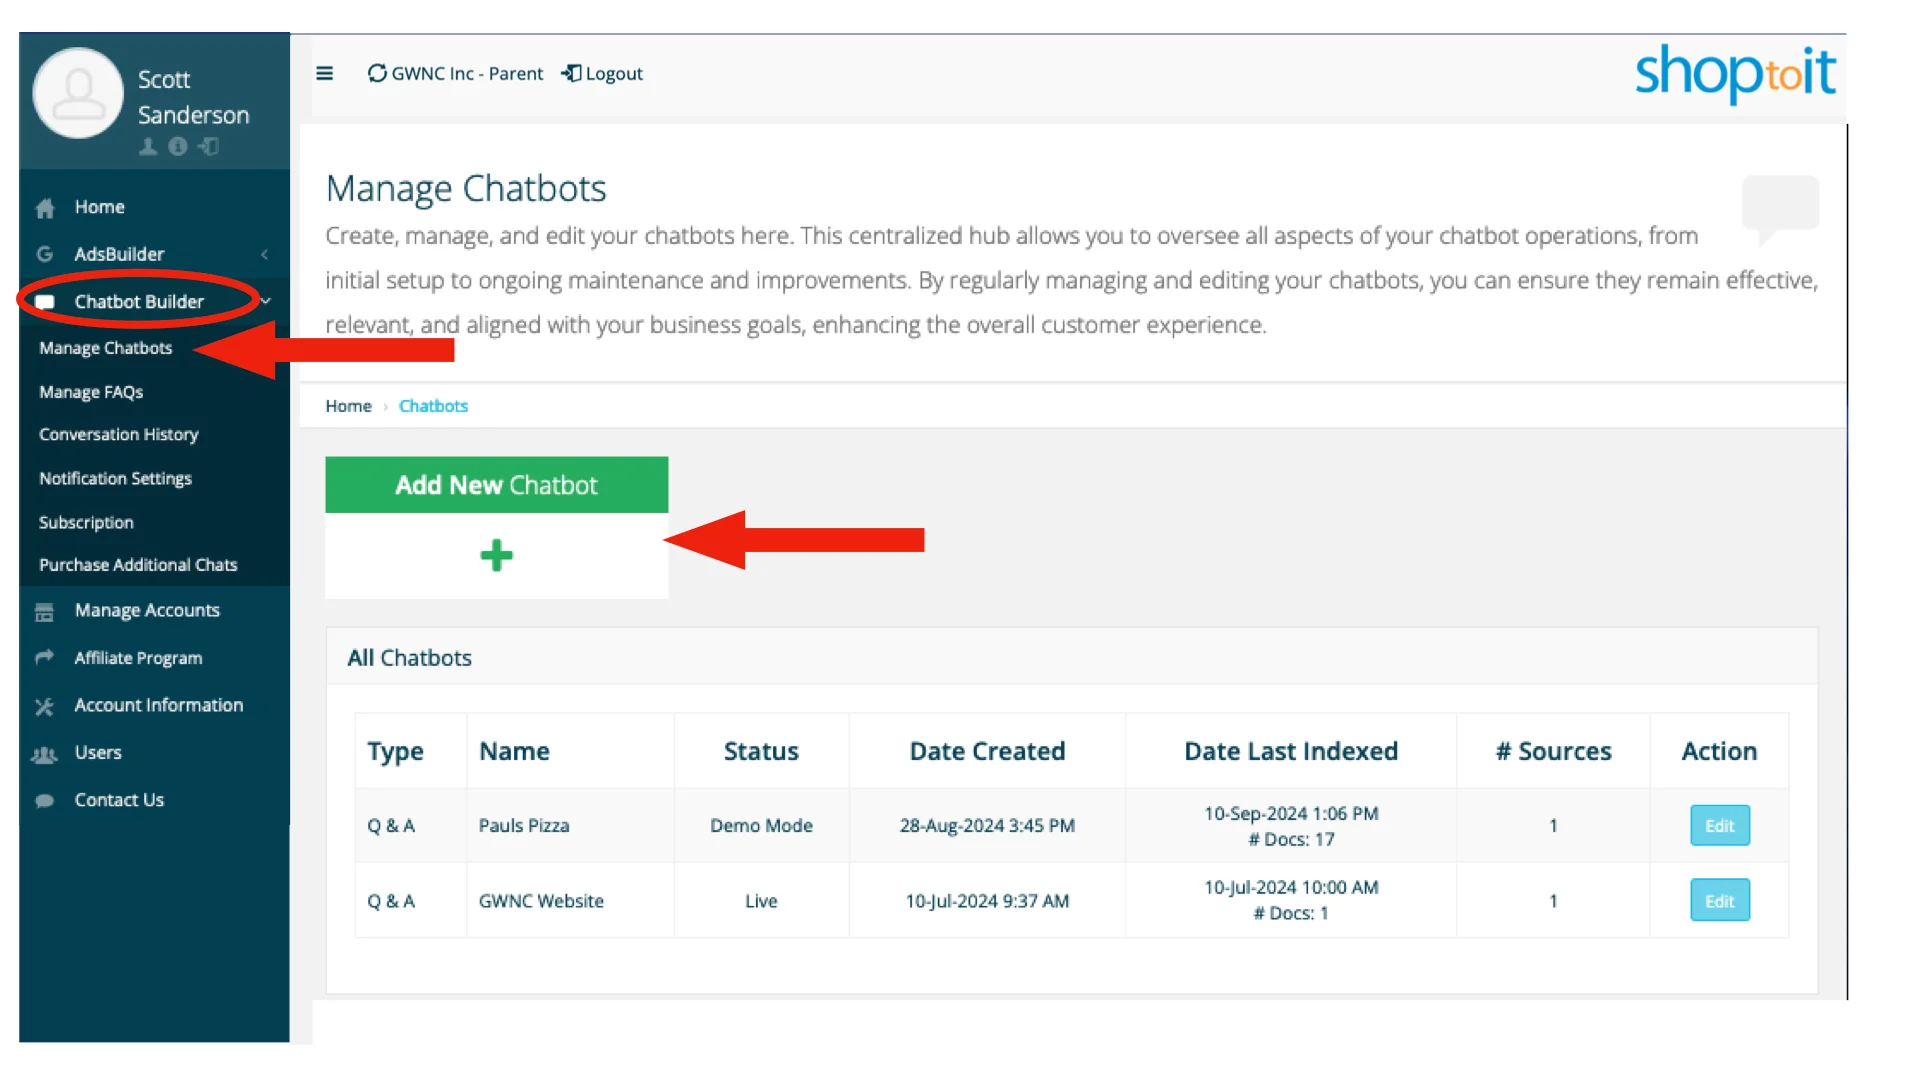
Task: Edit the Pauls Pizza chatbot
Action: 1719,825
